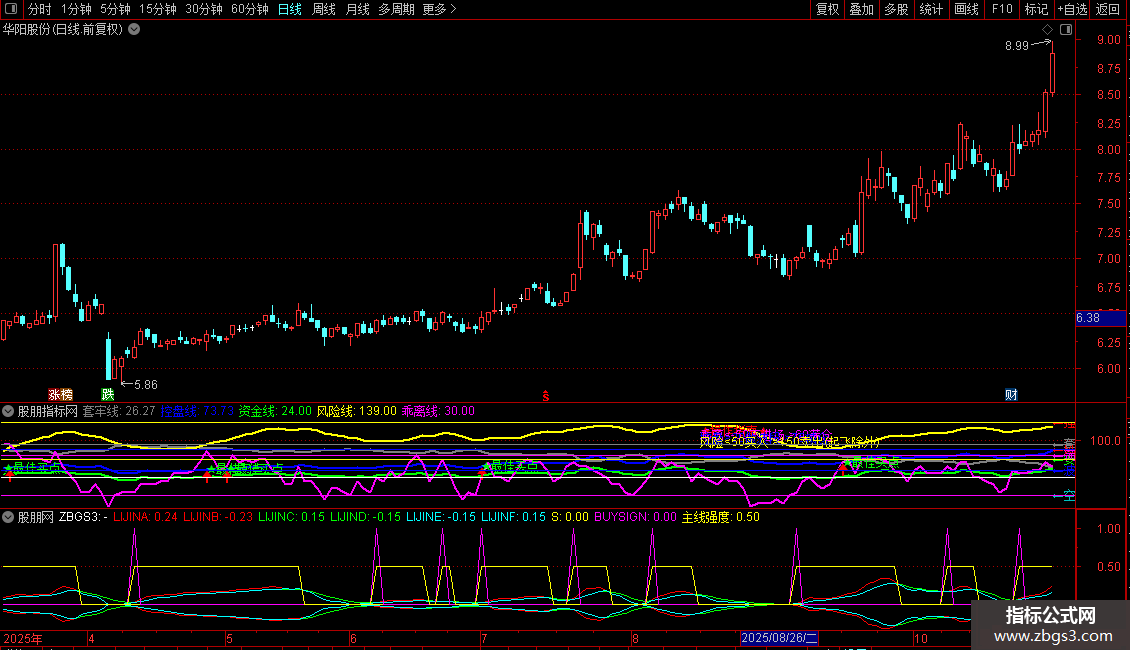Click the diamond marker icon near 8.99
1130x650 pixels.
[x=1047, y=30]
